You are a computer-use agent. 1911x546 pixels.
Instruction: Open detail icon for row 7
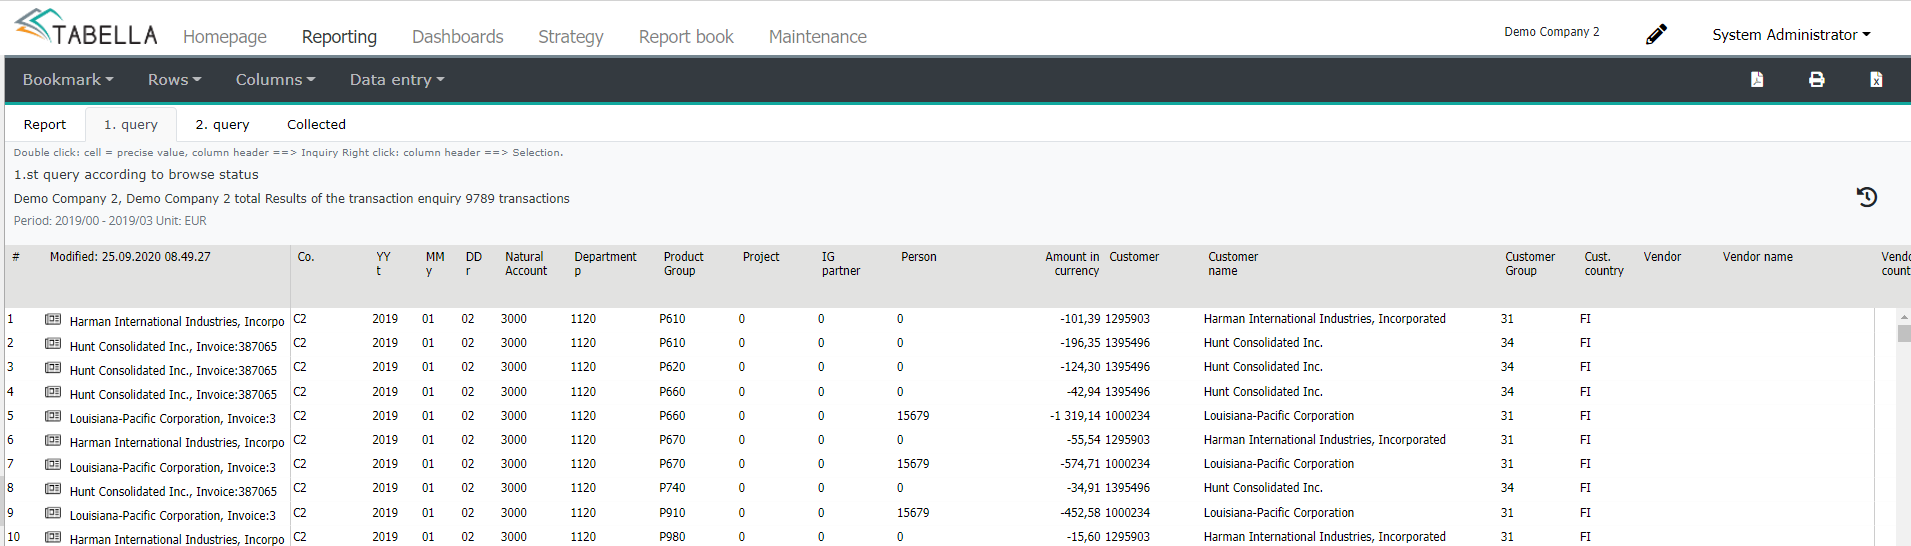pos(53,465)
